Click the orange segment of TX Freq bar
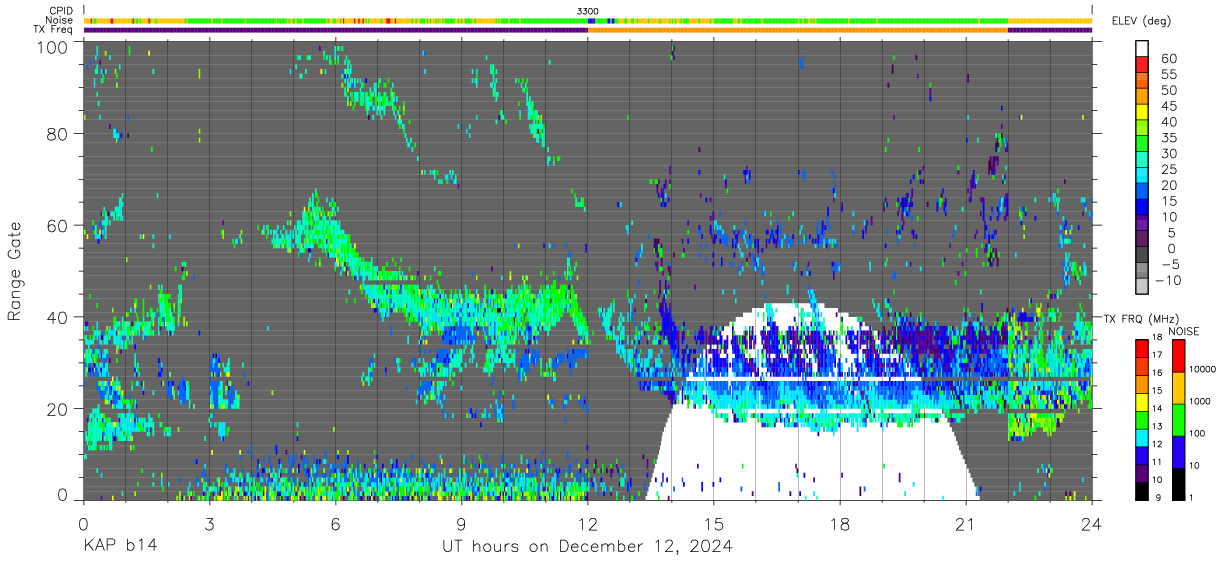 click(798, 30)
